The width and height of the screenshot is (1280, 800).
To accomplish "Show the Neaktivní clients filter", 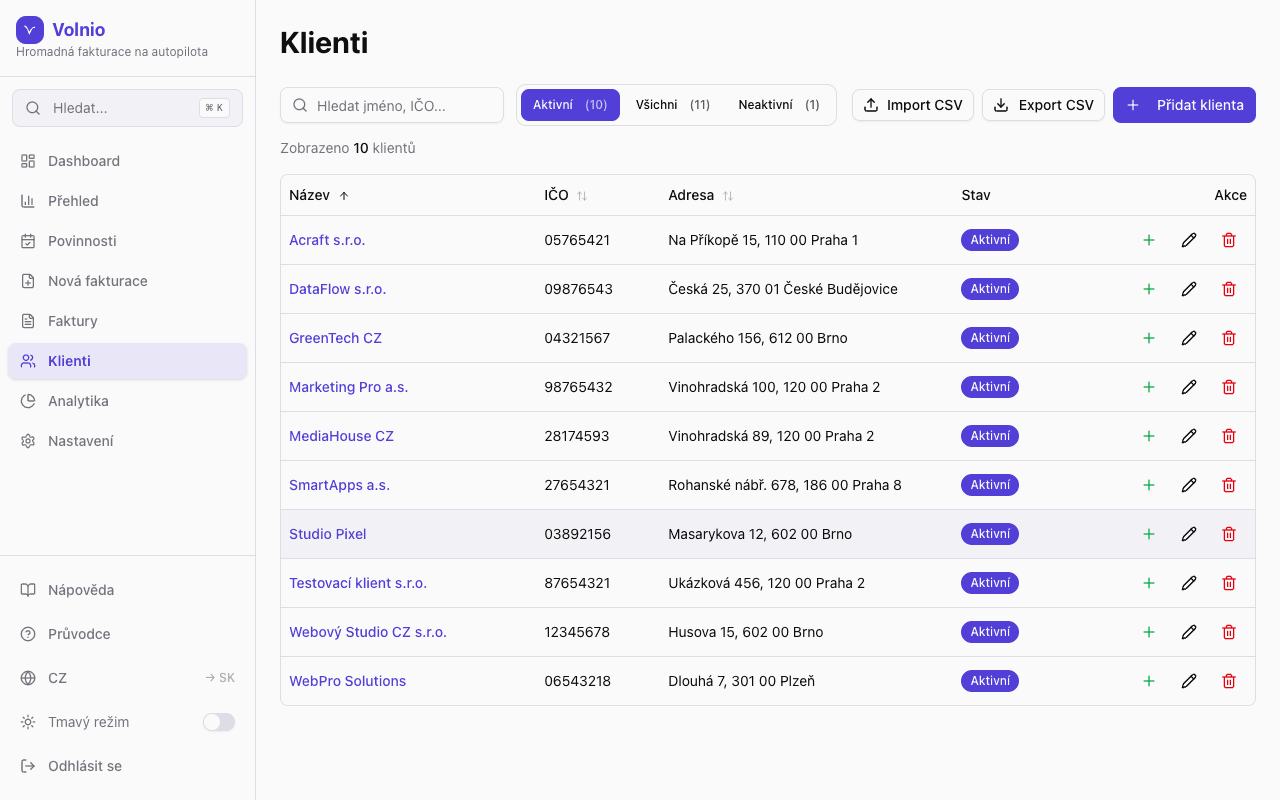I will (778, 105).
